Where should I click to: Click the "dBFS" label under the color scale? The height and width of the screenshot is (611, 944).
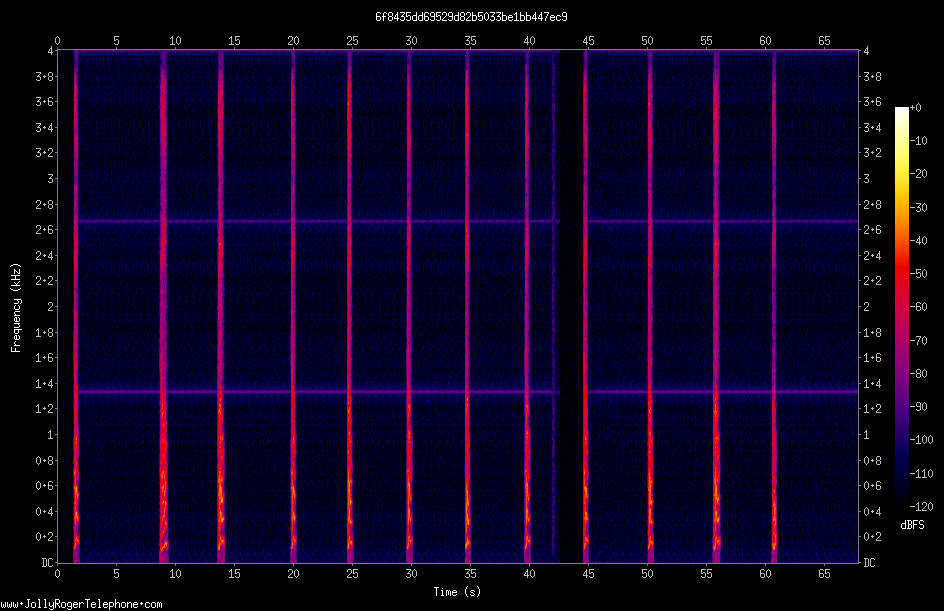coord(912,525)
